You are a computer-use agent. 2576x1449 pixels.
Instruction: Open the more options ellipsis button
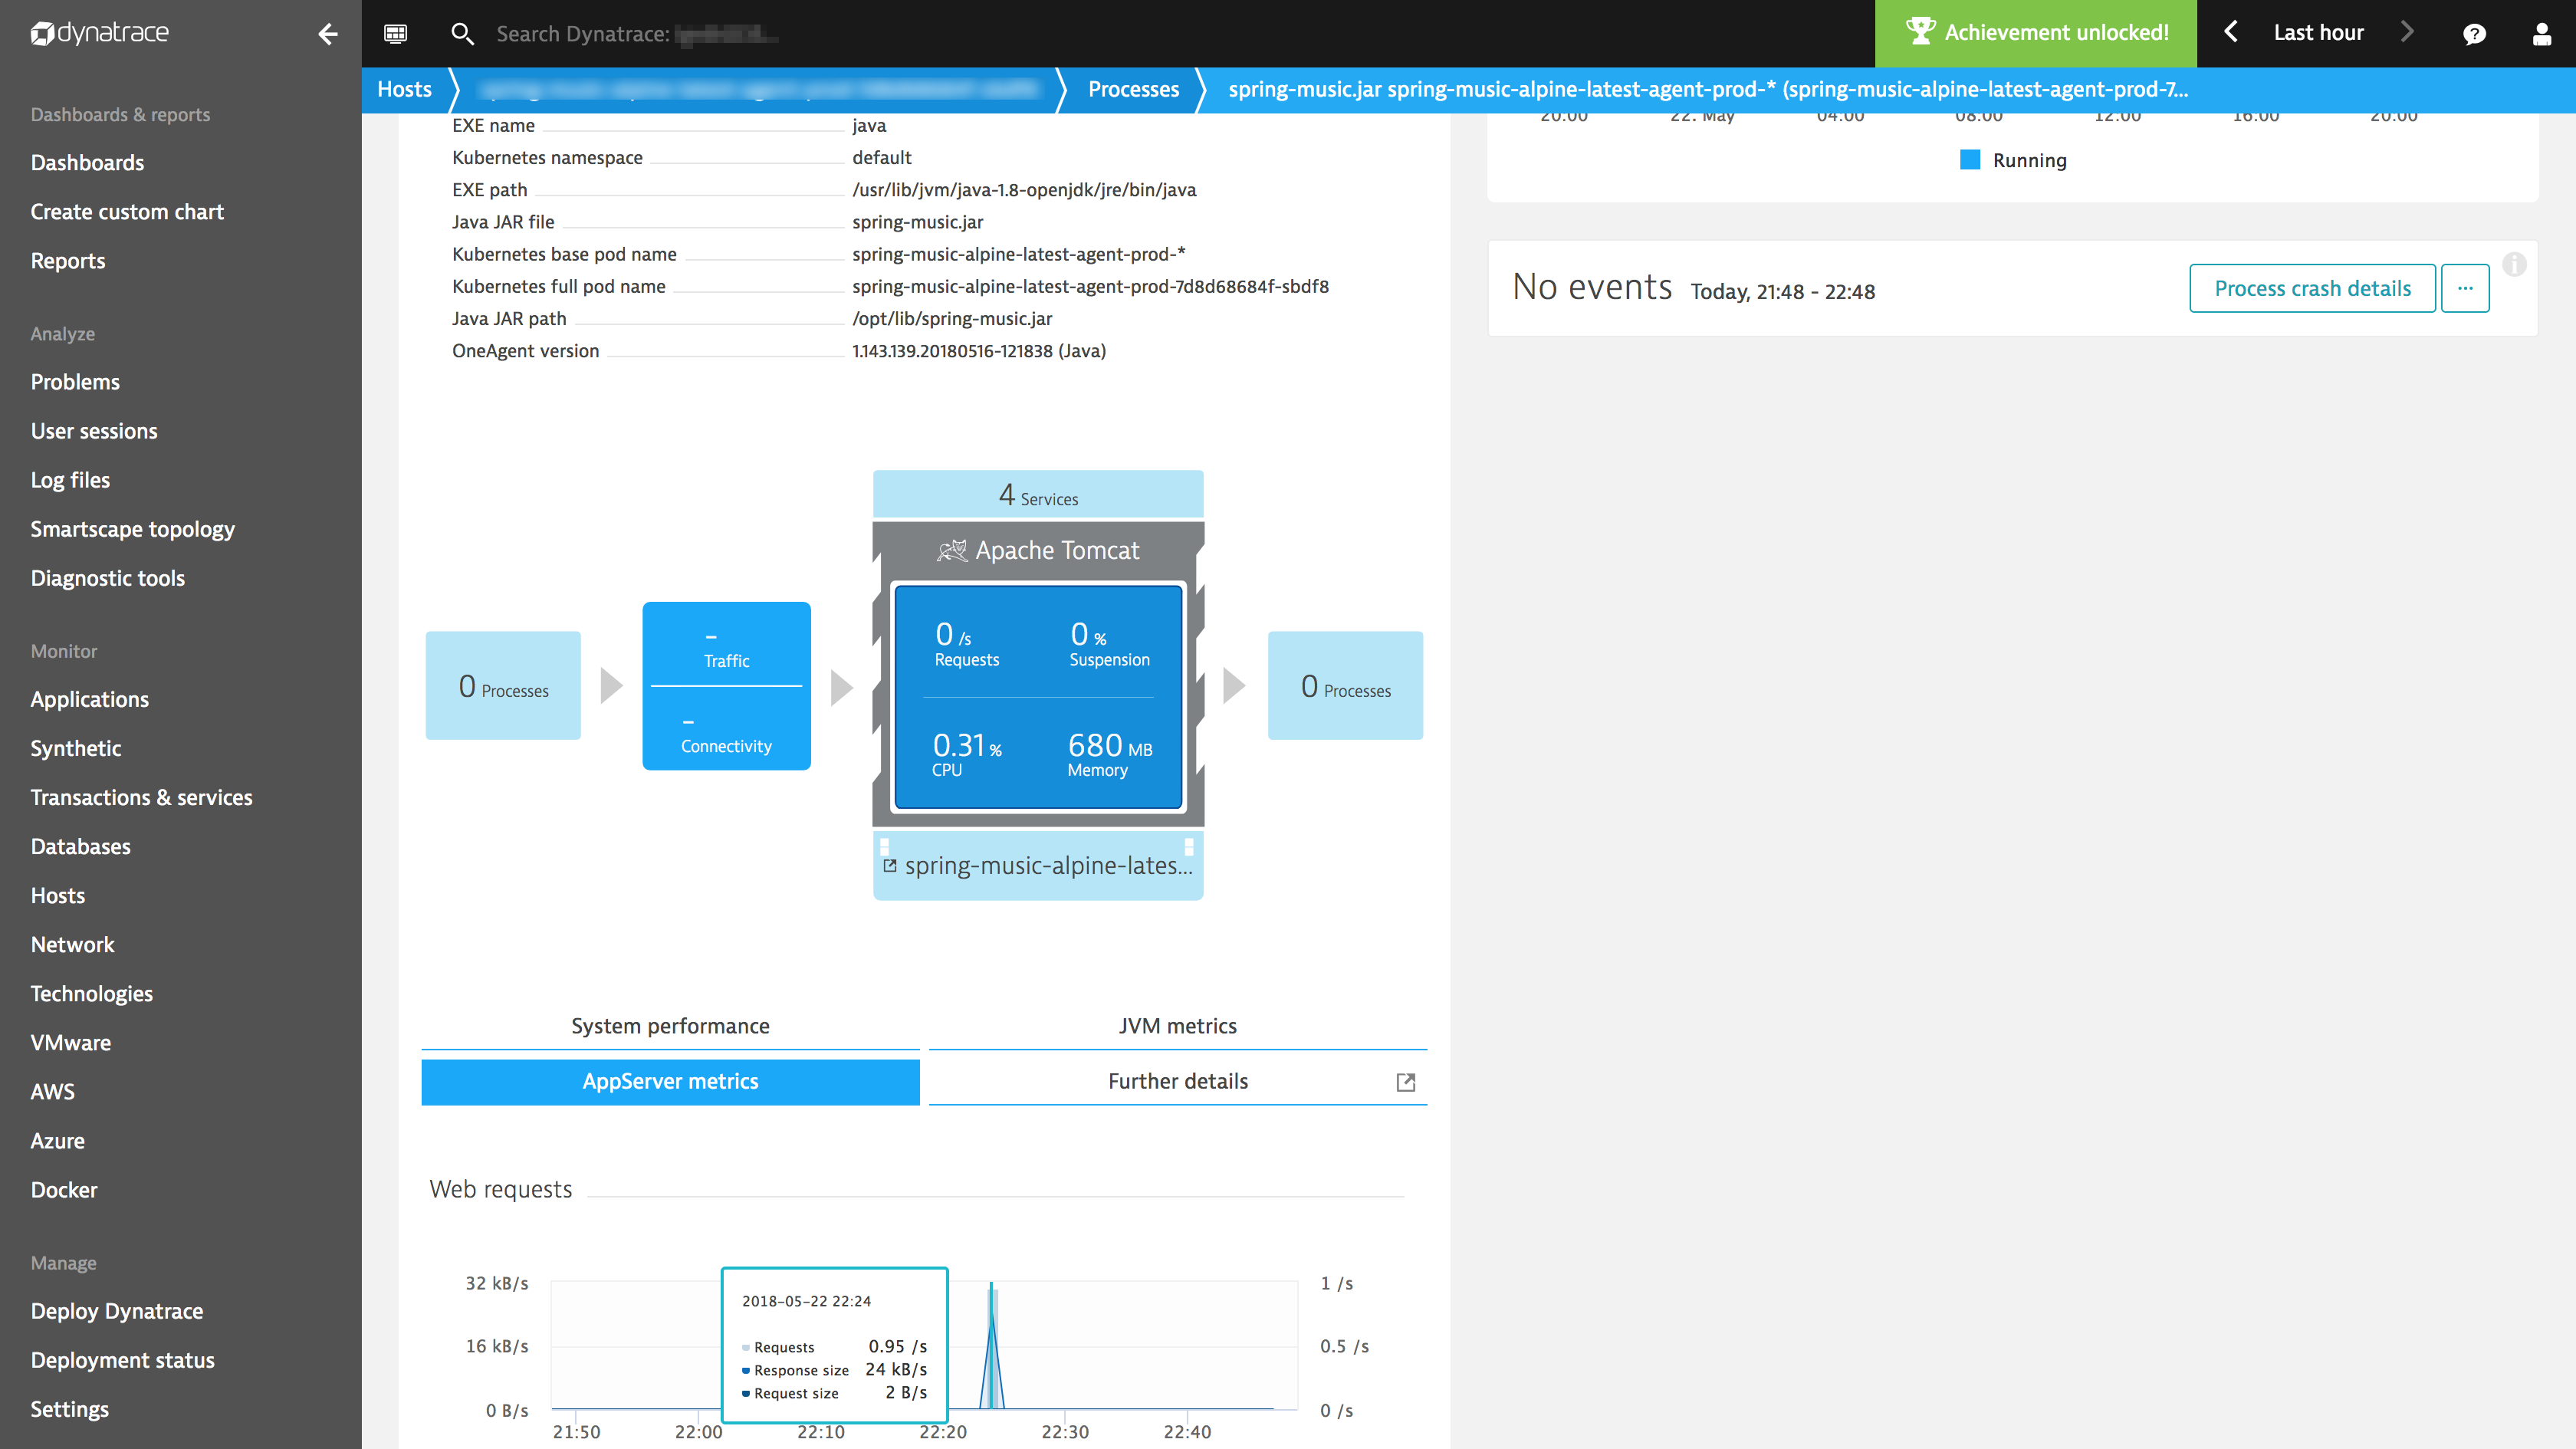2465,288
